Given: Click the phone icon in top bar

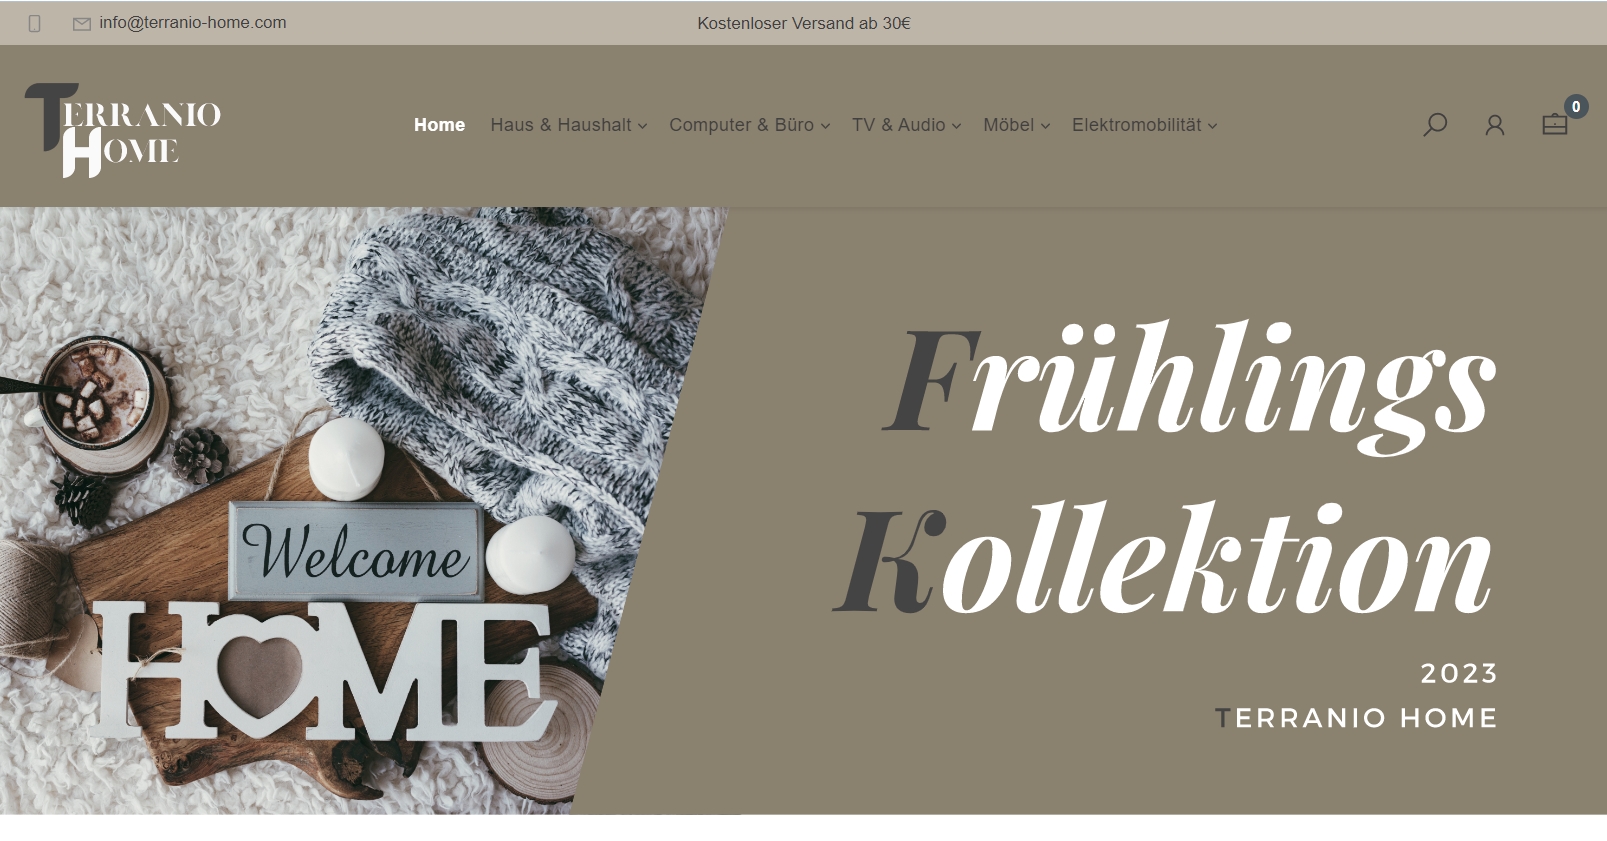Looking at the screenshot, I should coord(35,23).
